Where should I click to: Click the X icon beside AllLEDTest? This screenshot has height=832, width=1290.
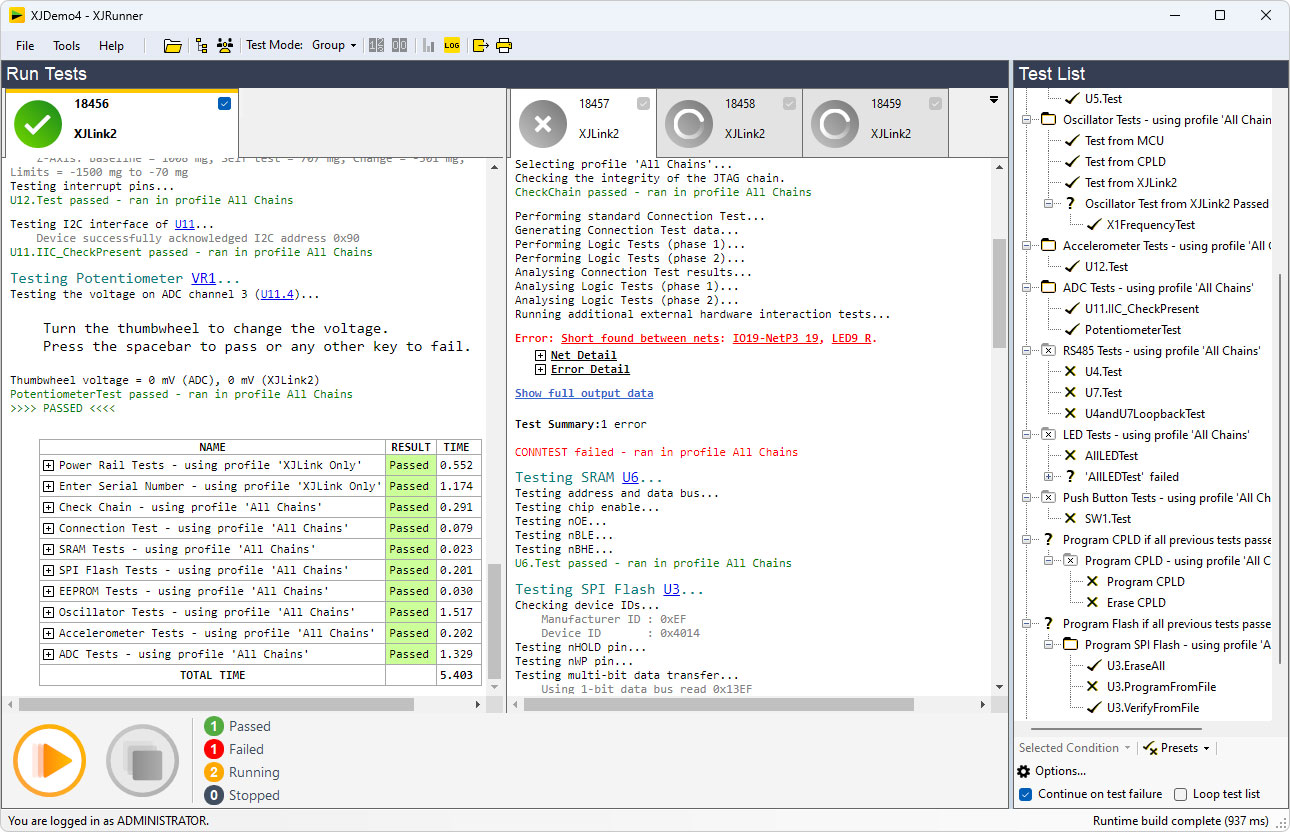(x=1071, y=456)
